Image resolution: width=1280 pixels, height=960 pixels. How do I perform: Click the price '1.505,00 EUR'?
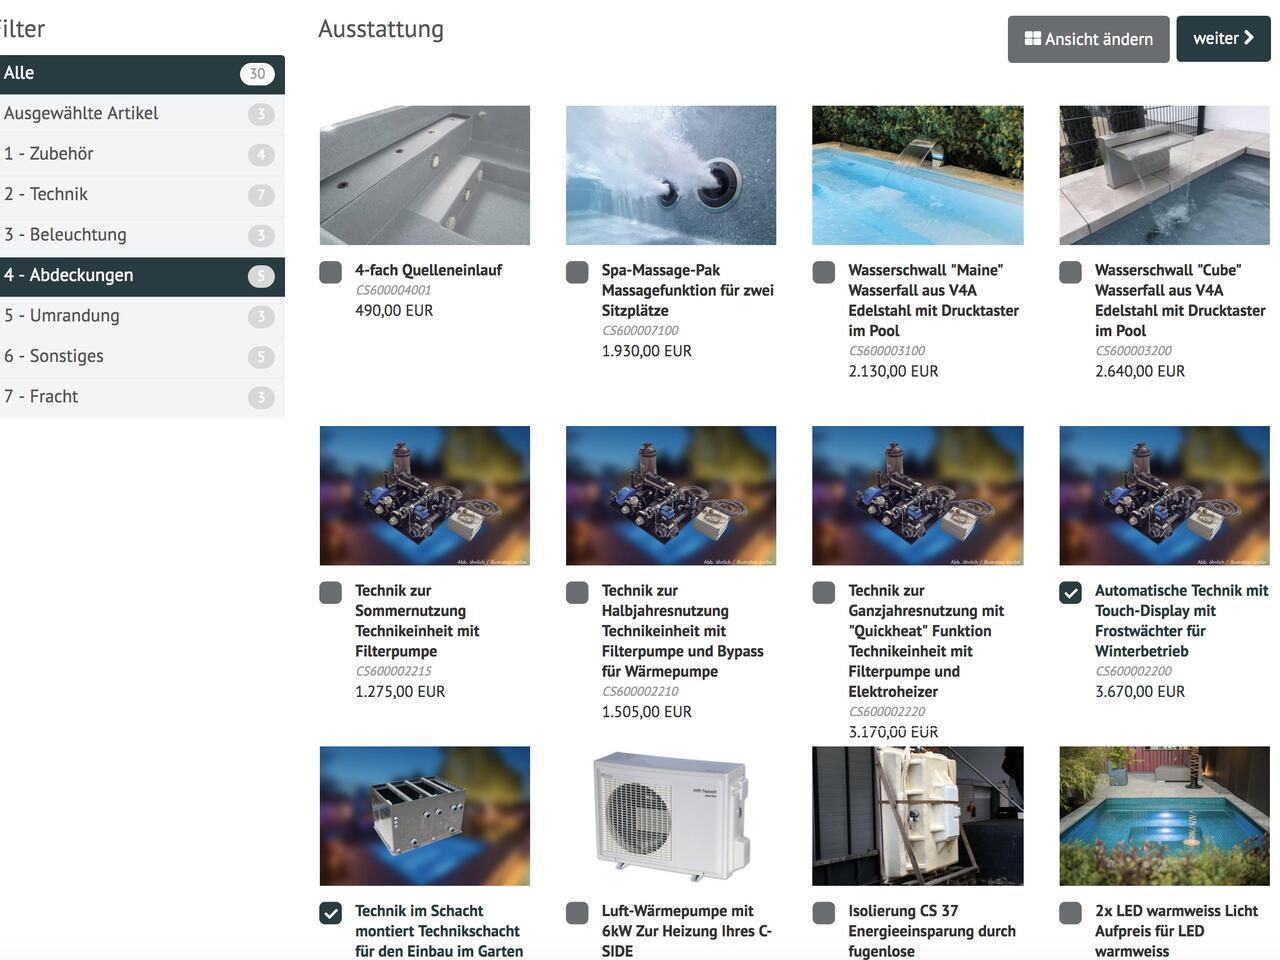point(647,712)
